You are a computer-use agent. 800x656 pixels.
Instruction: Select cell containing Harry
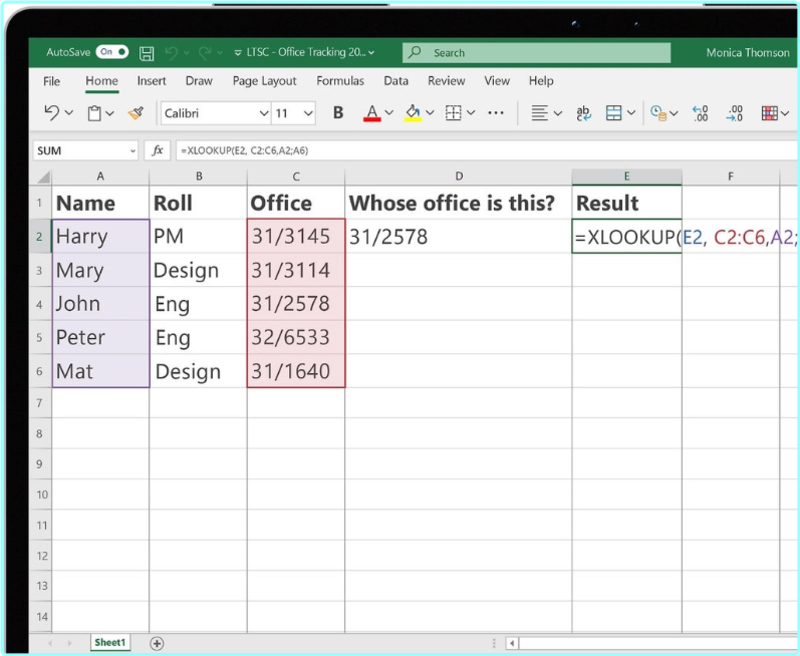click(x=101, y=236)
